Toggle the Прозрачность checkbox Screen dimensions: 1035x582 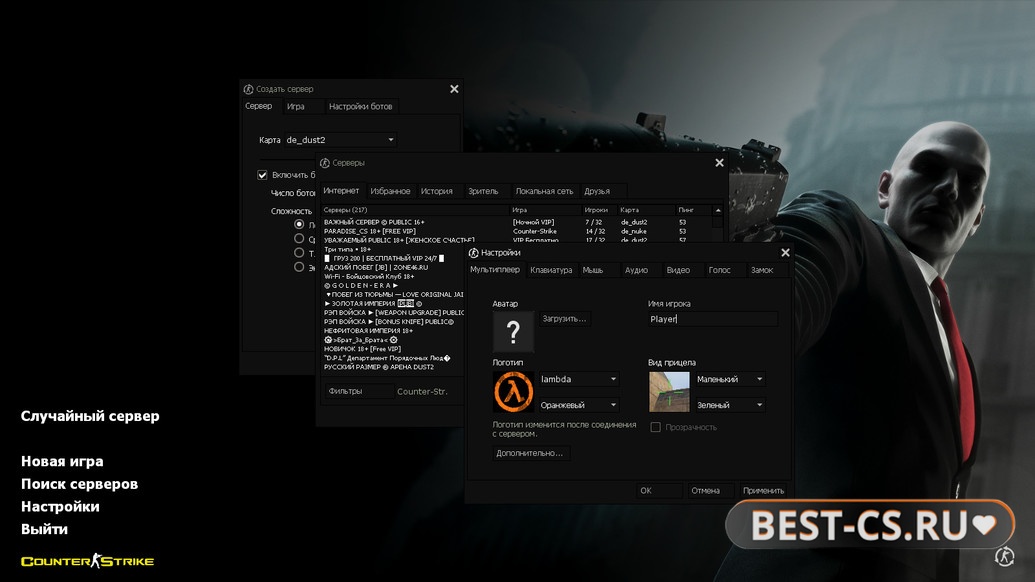(655, 427)
